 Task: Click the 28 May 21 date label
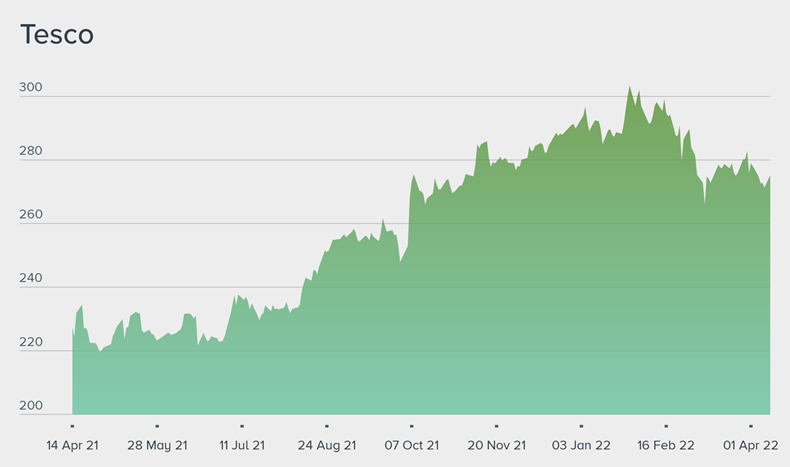click(x=157, y=445)
